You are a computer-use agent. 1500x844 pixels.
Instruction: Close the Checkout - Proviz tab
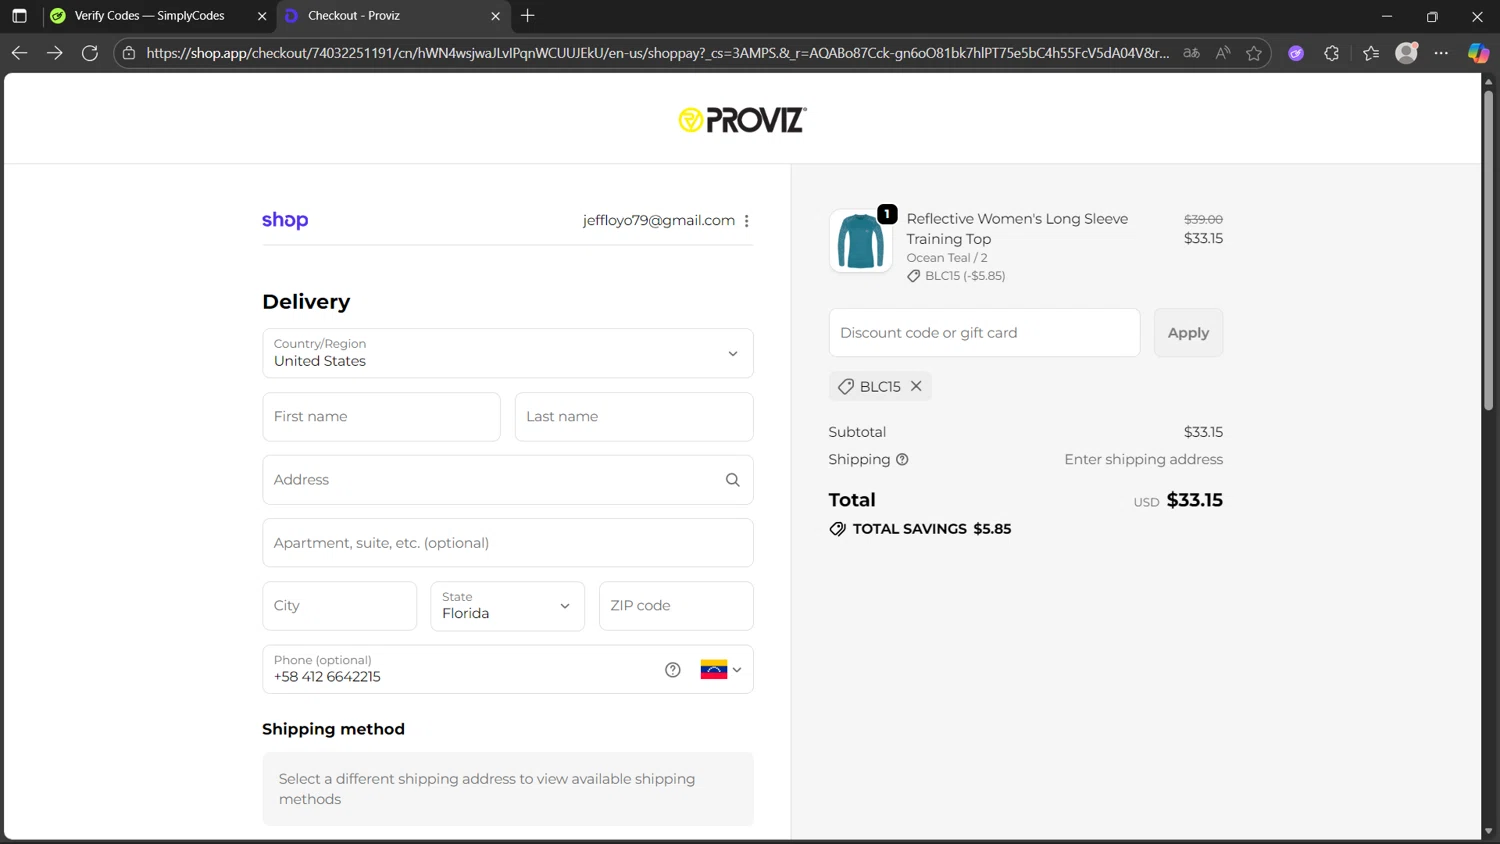[x=495, y=16]
